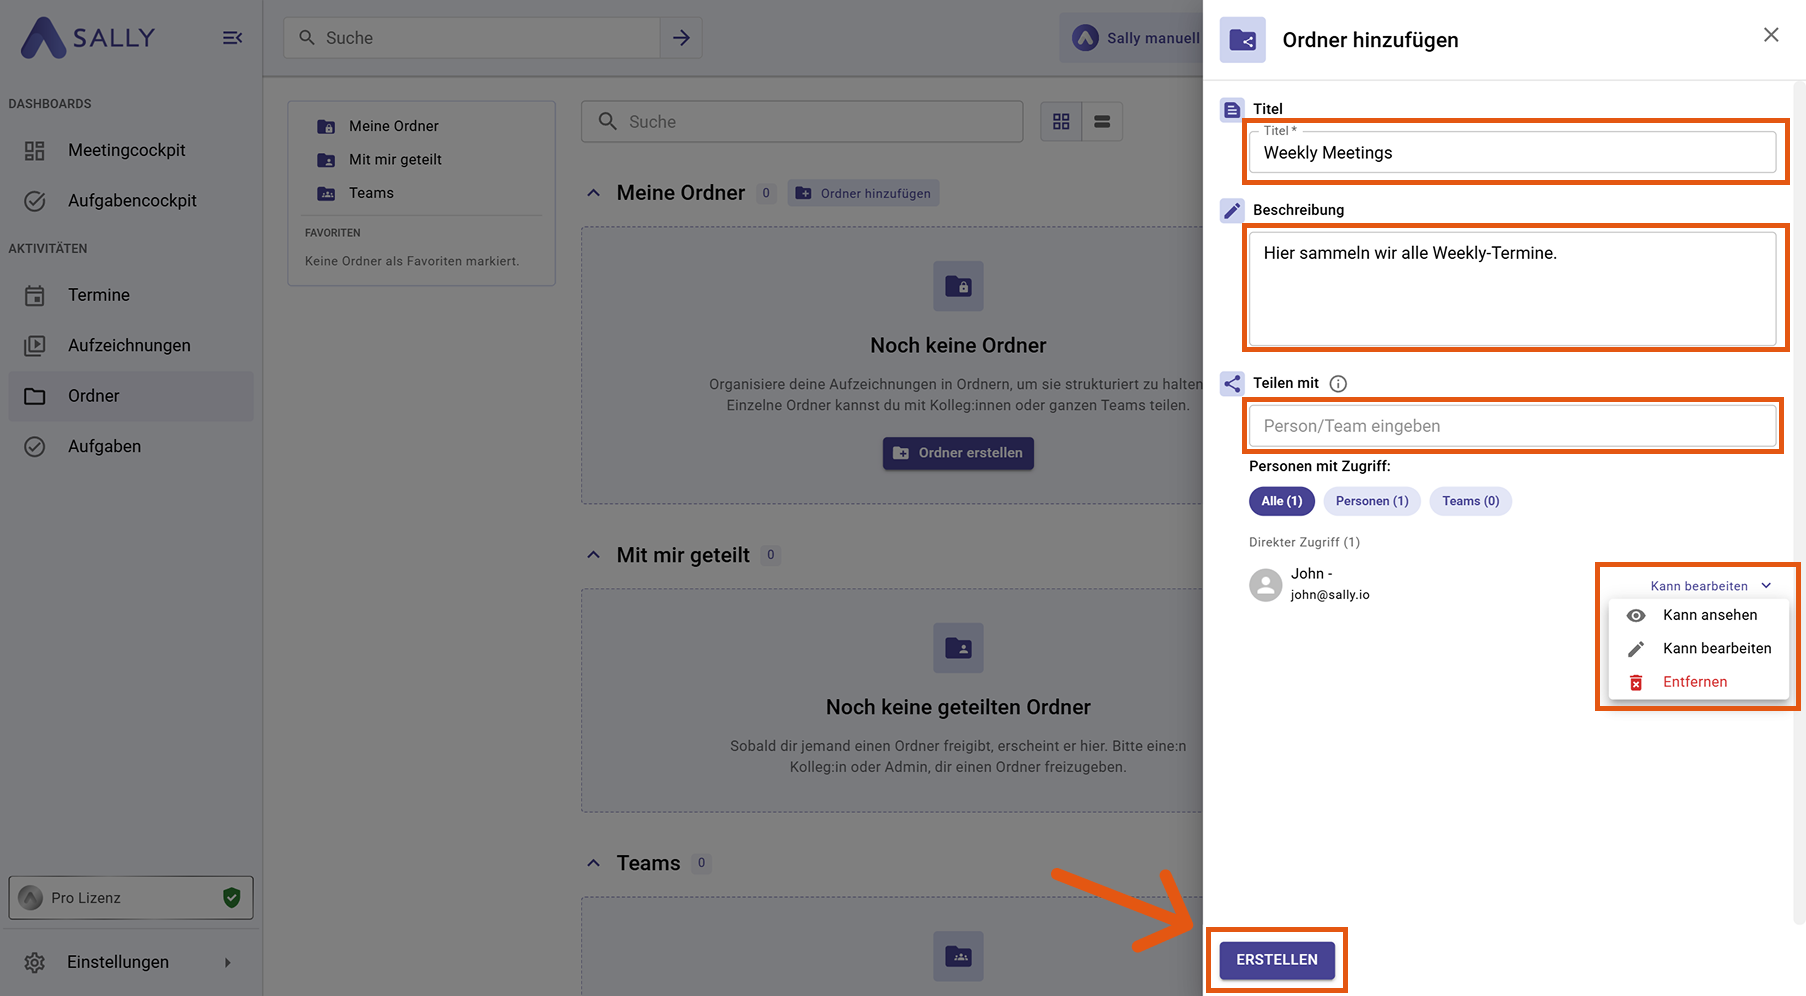Submit search with the arrow icon
This screenshot has height=996, width=1806.
click(x=681, y=38)
